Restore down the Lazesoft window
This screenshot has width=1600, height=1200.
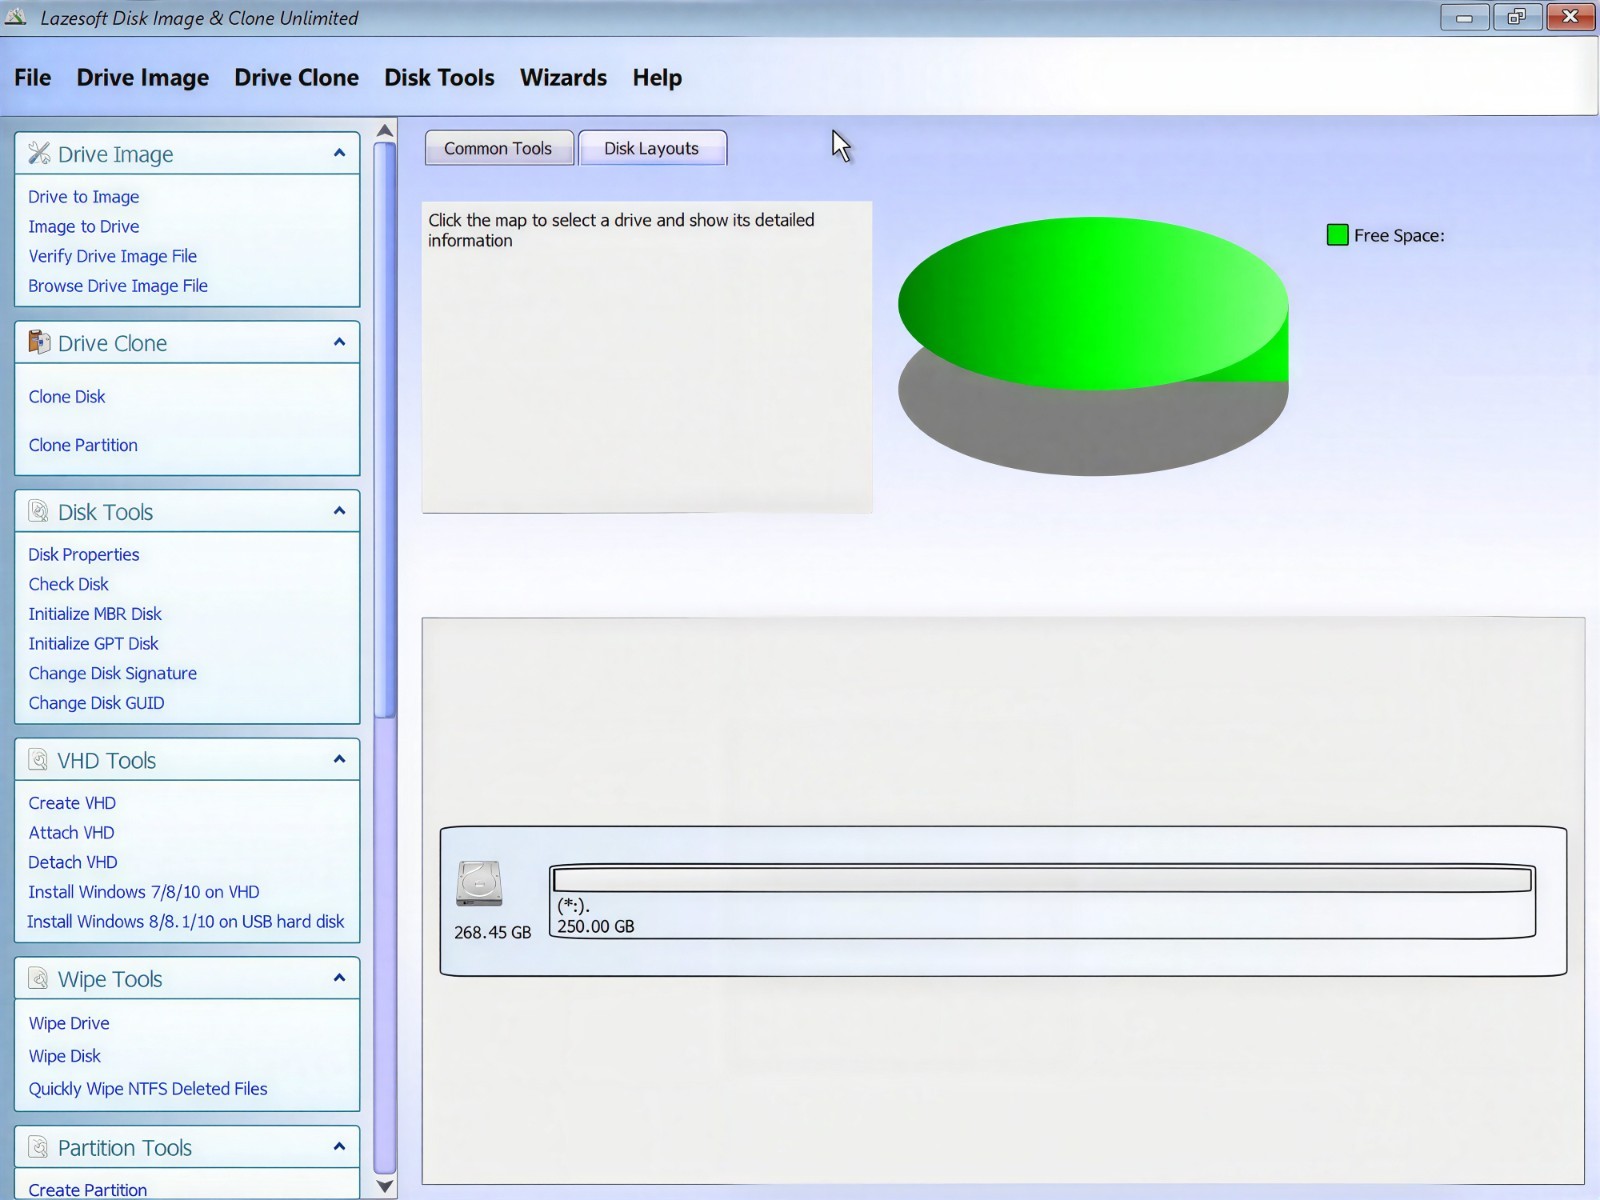(1517, 17)
